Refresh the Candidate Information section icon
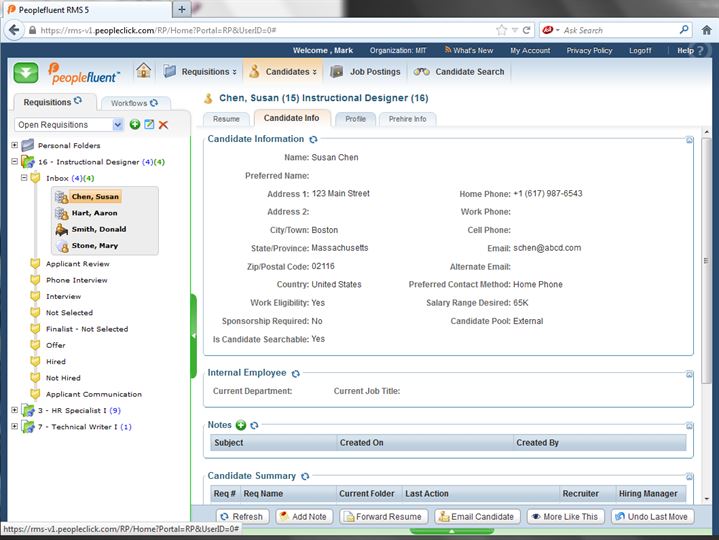Viewport: 719px width, 540px height. 313,140
